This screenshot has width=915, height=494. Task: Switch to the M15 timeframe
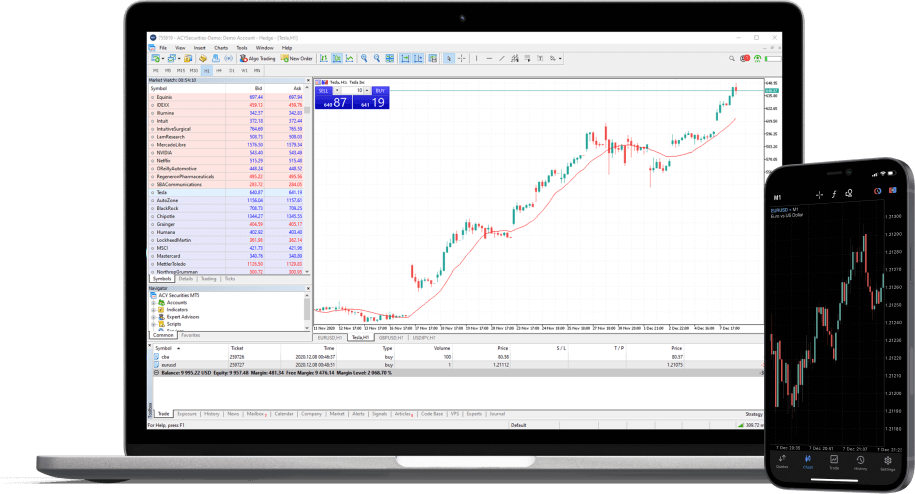tap(180, 70)
